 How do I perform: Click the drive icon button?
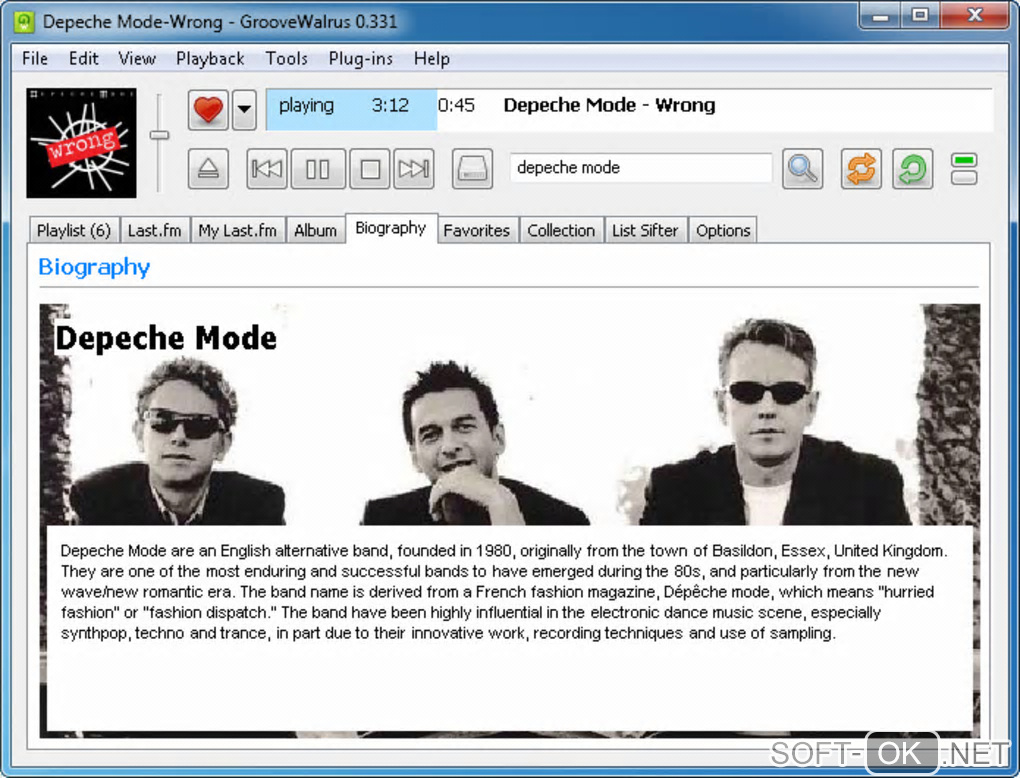tap(472, 169)
